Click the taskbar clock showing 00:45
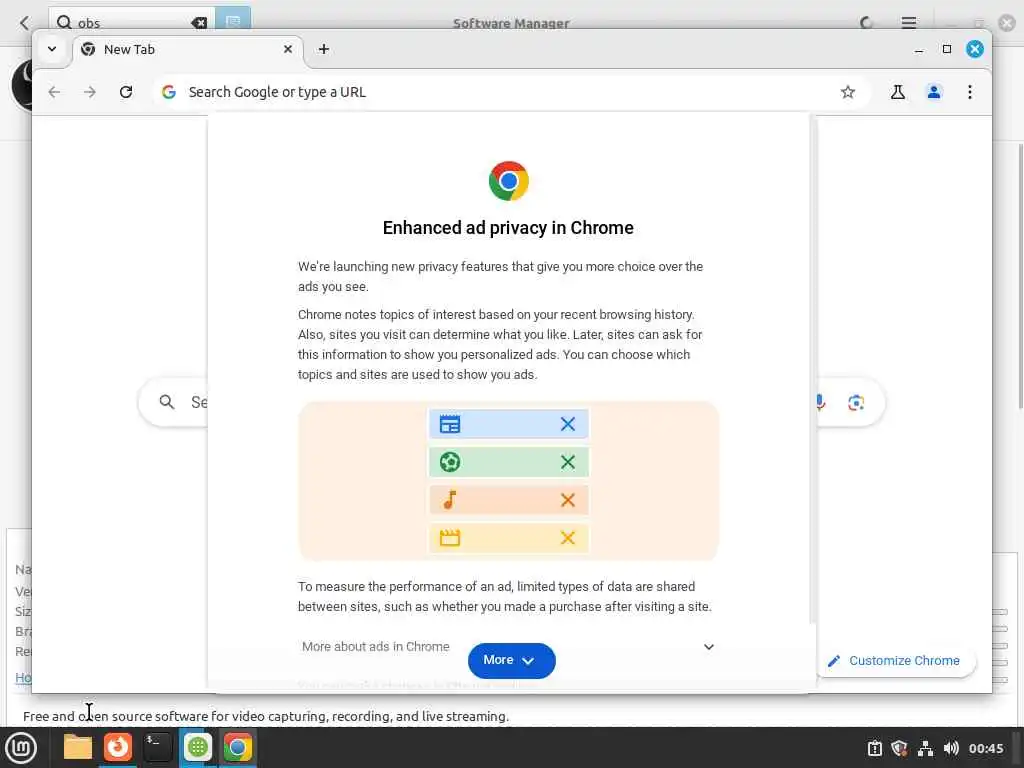The image size is (1024, 768). (986, 748)
